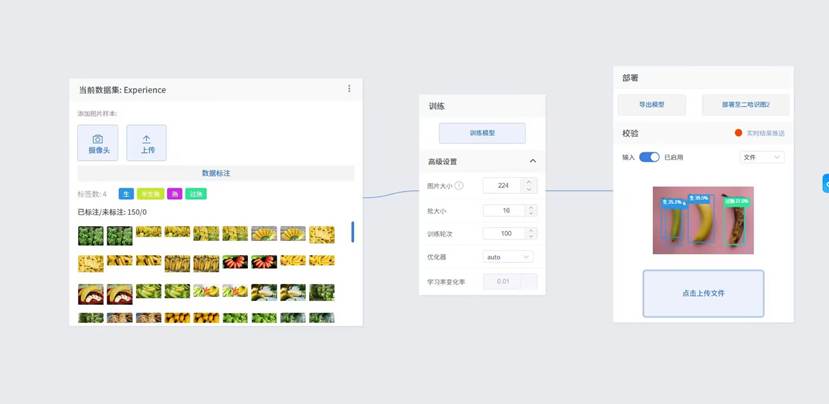Click the 训练模型 button
This screenshot has height=404, width=829.
[482, 133]
